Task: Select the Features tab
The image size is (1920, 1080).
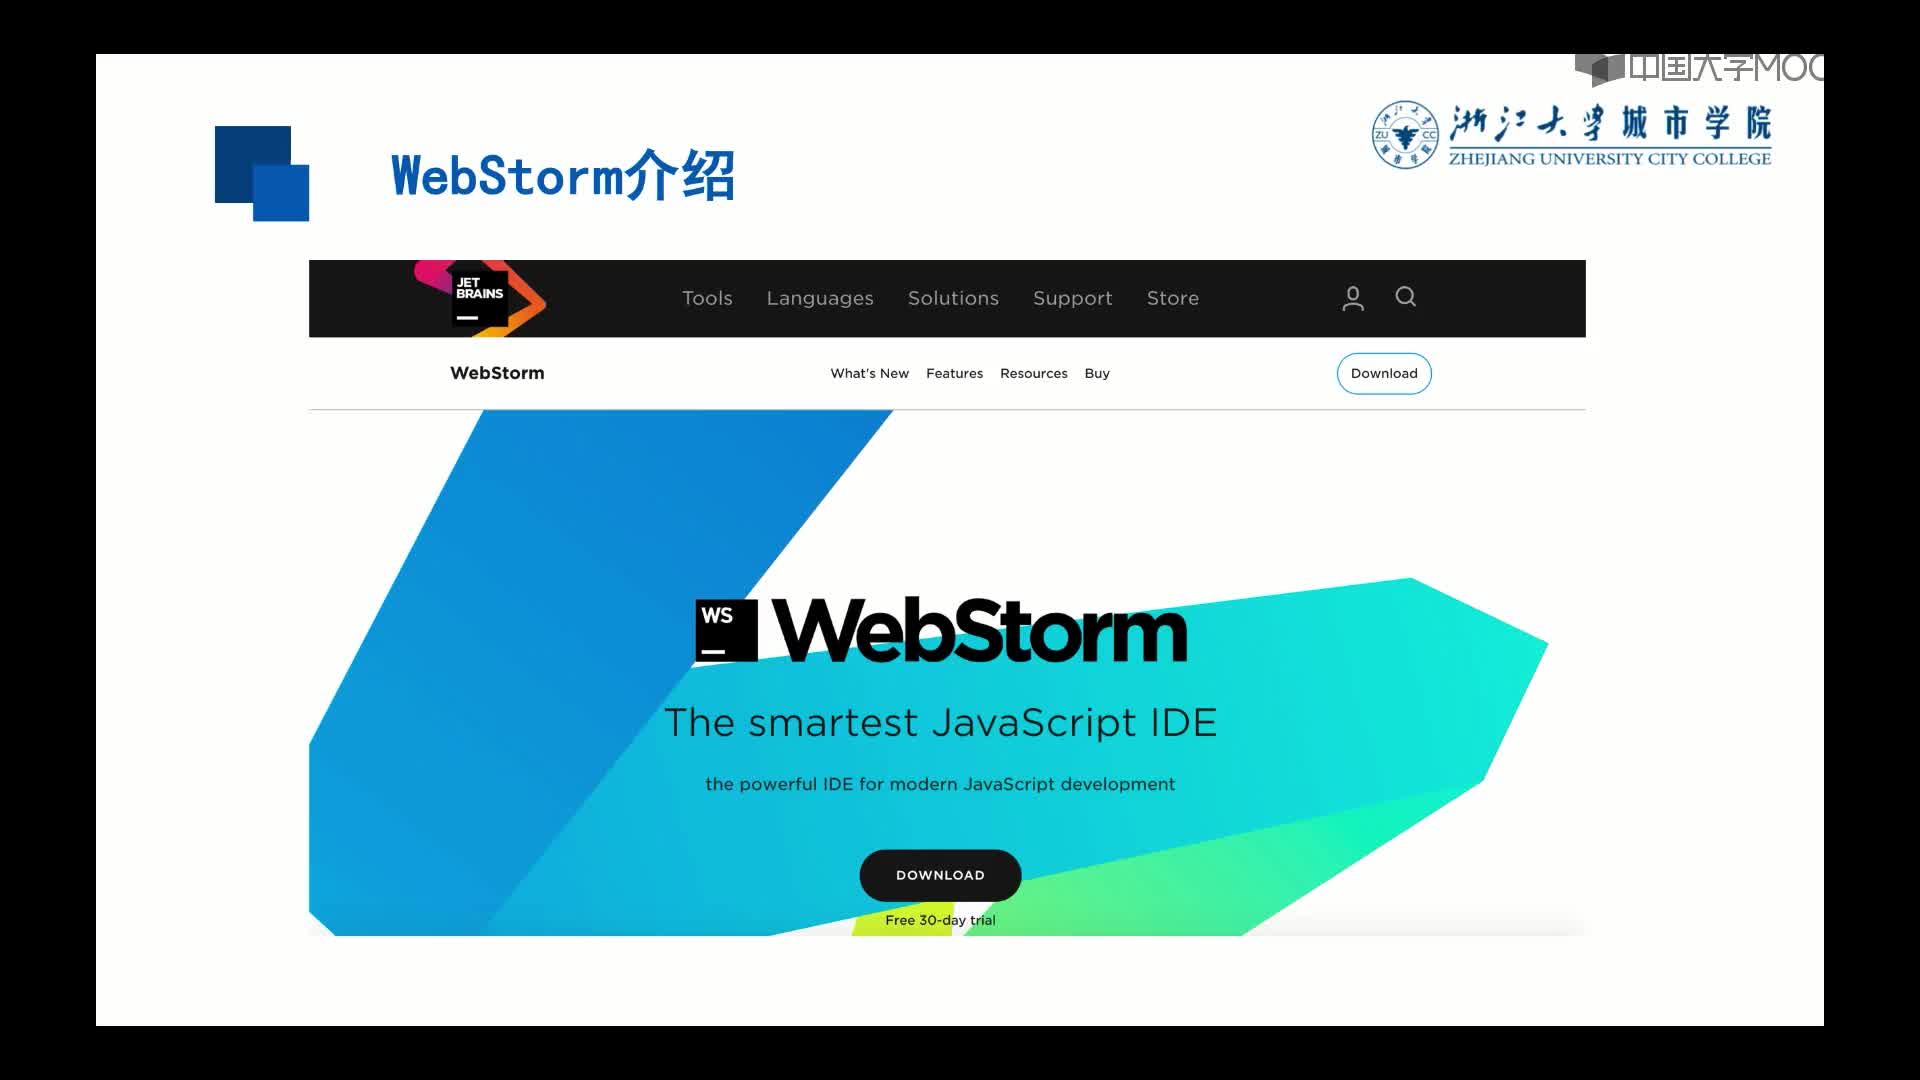Action: (x=953, y=372)
